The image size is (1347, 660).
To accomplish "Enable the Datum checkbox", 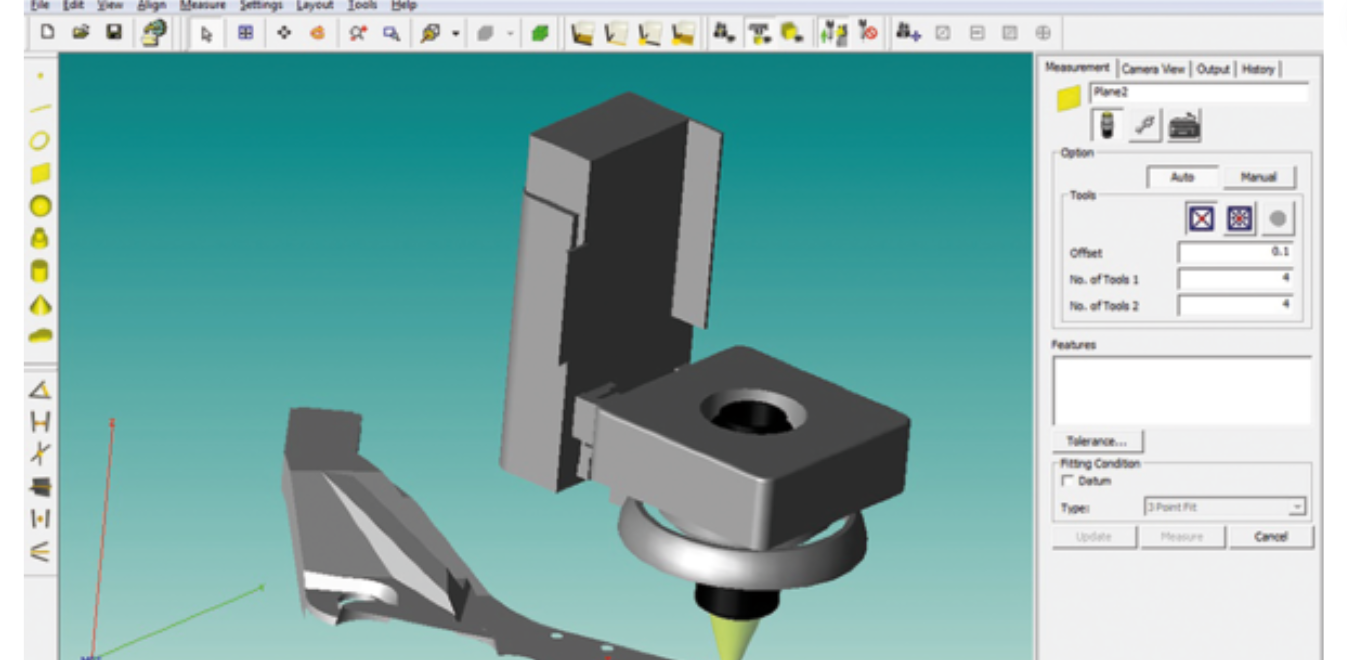I will coord(1067,481).
